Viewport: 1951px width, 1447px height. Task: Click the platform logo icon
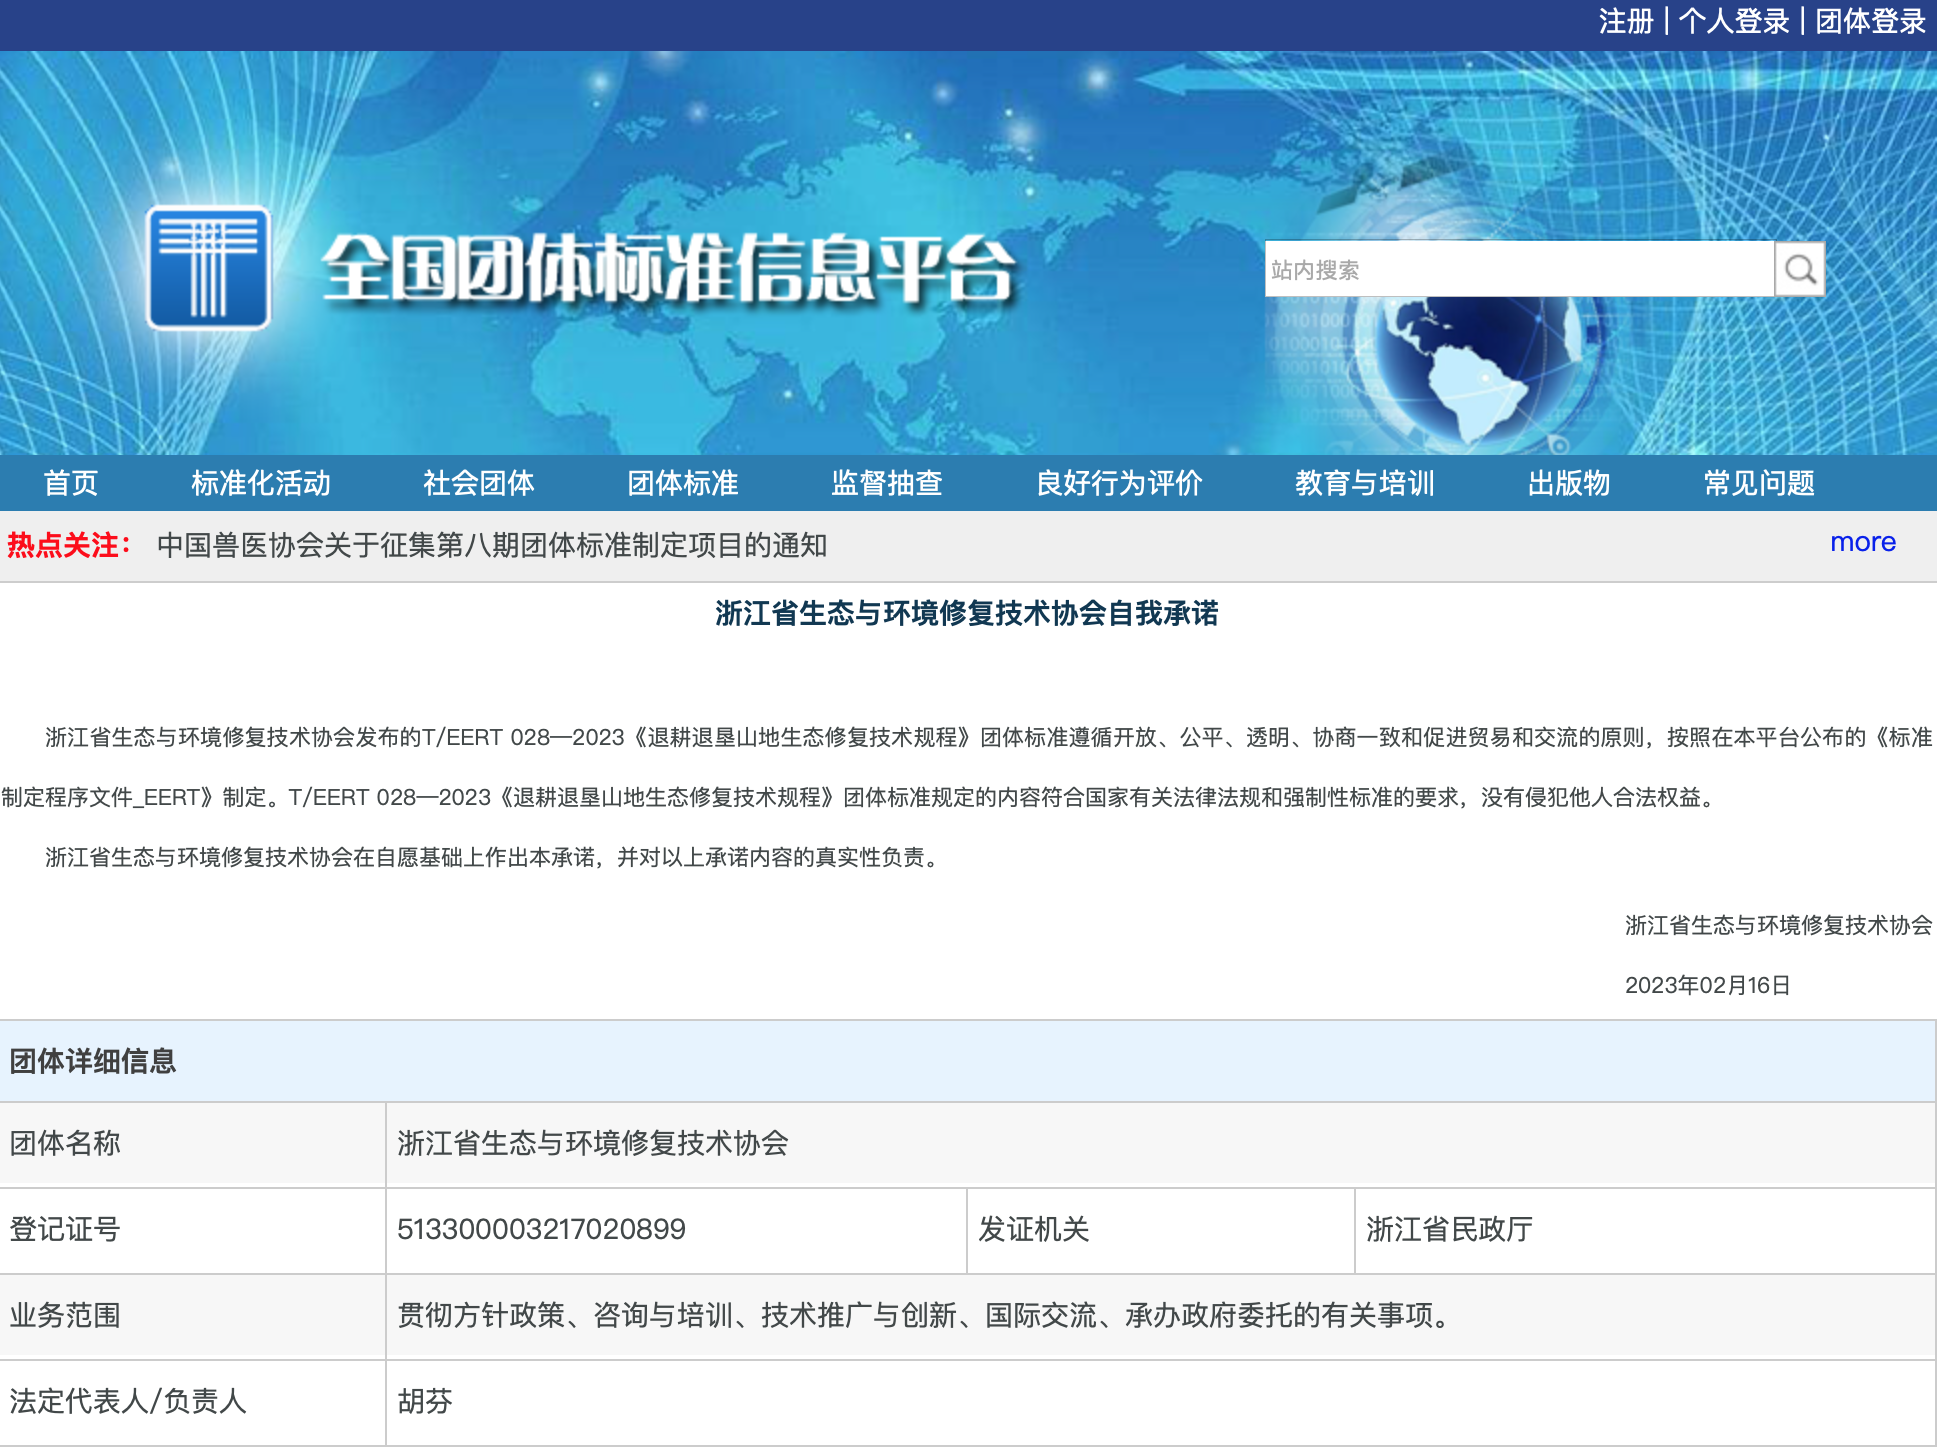click(x=208, y=267)
